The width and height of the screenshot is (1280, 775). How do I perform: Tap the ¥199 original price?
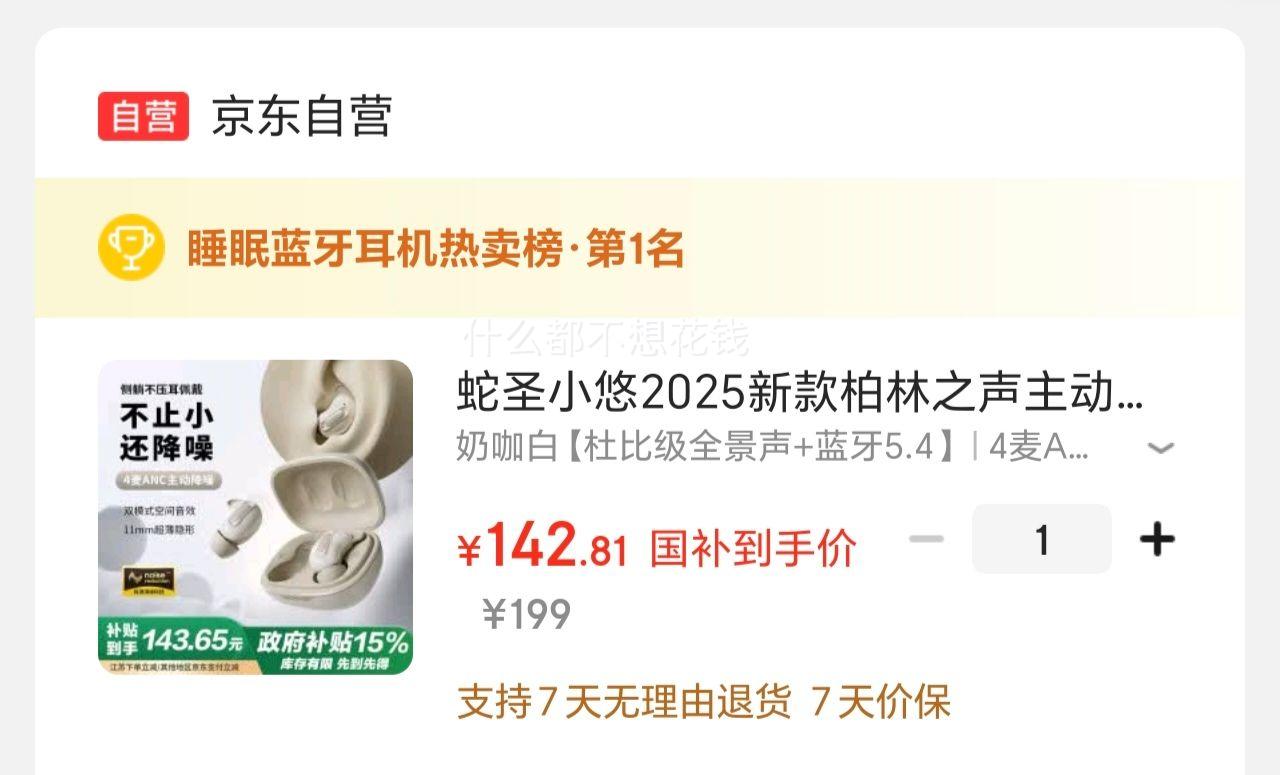click(x=527, y=614)
